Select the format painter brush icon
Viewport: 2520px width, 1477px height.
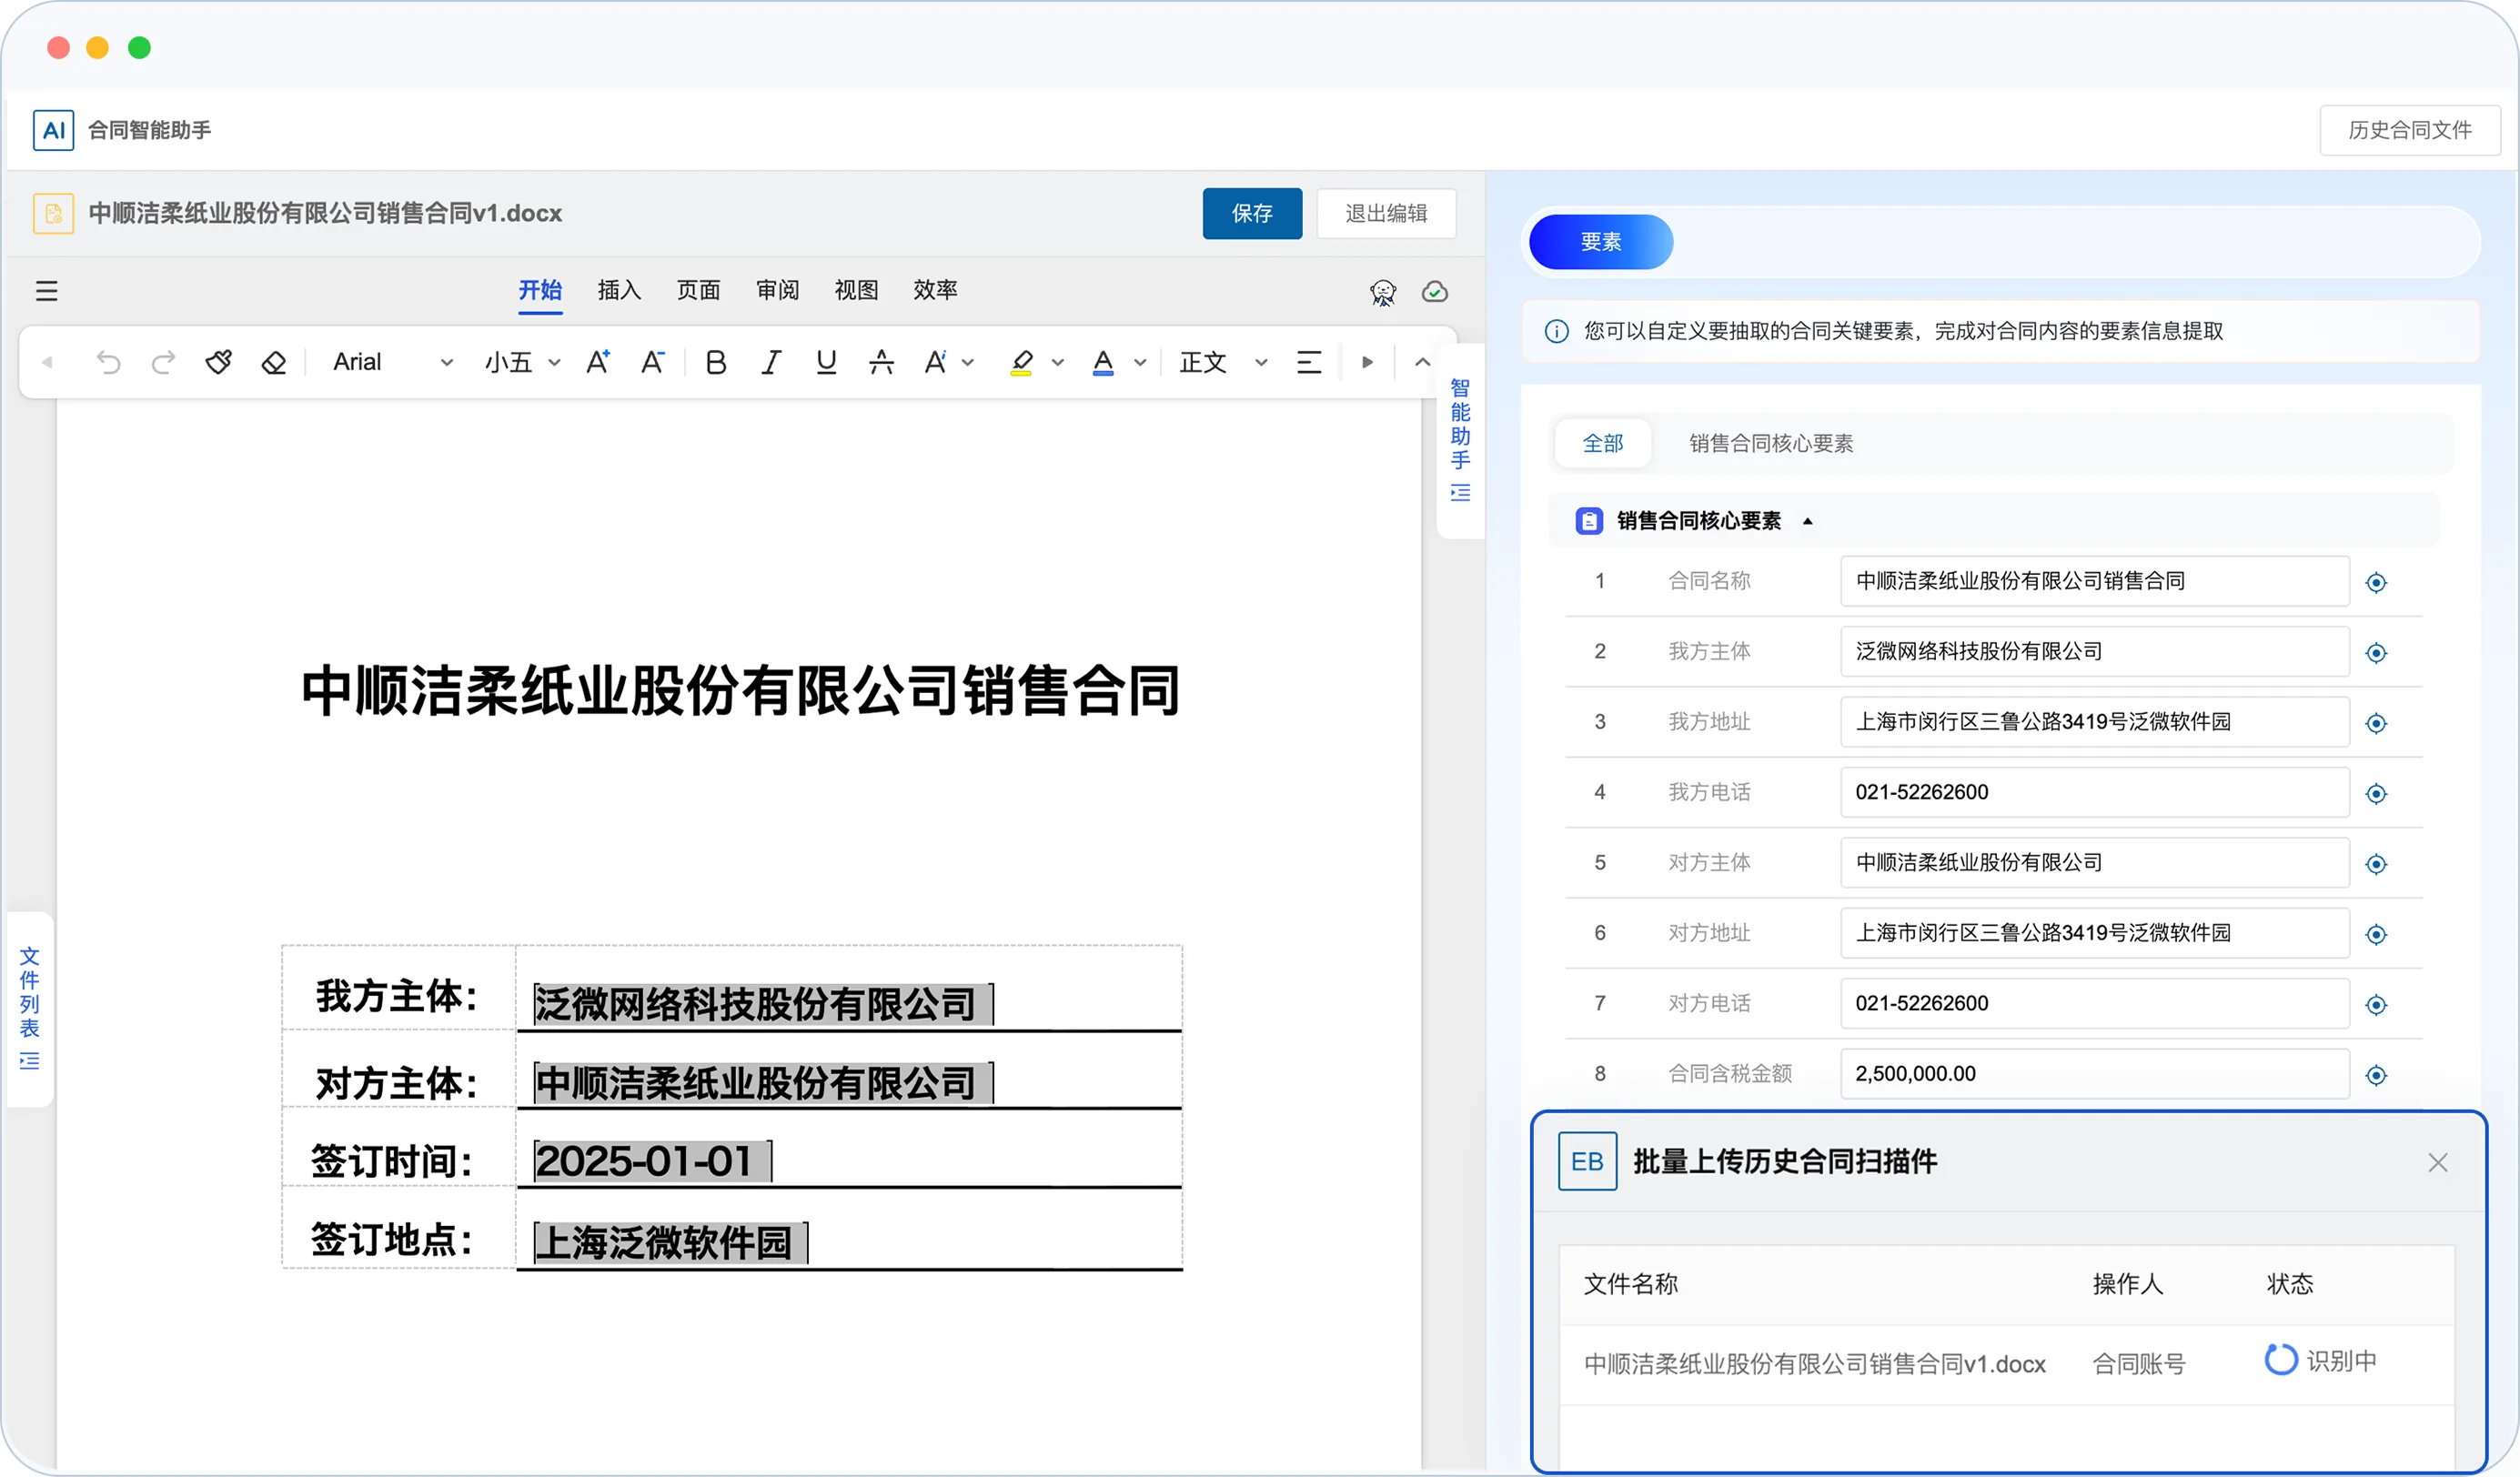tap(219, 362)
